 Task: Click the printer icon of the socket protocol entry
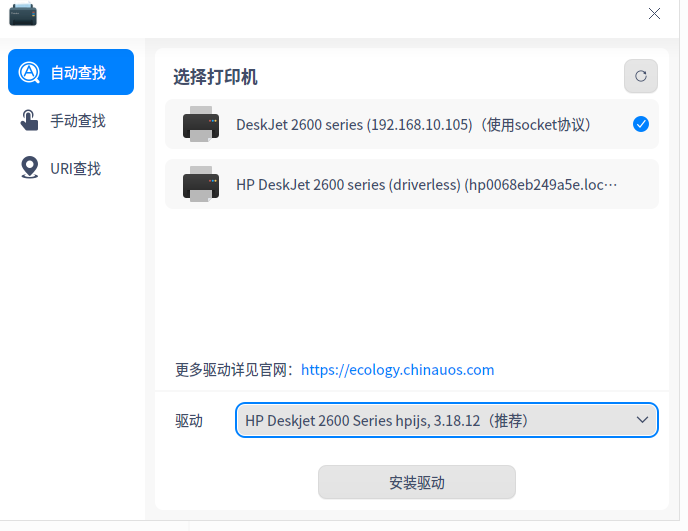click(x=201, y=124)
